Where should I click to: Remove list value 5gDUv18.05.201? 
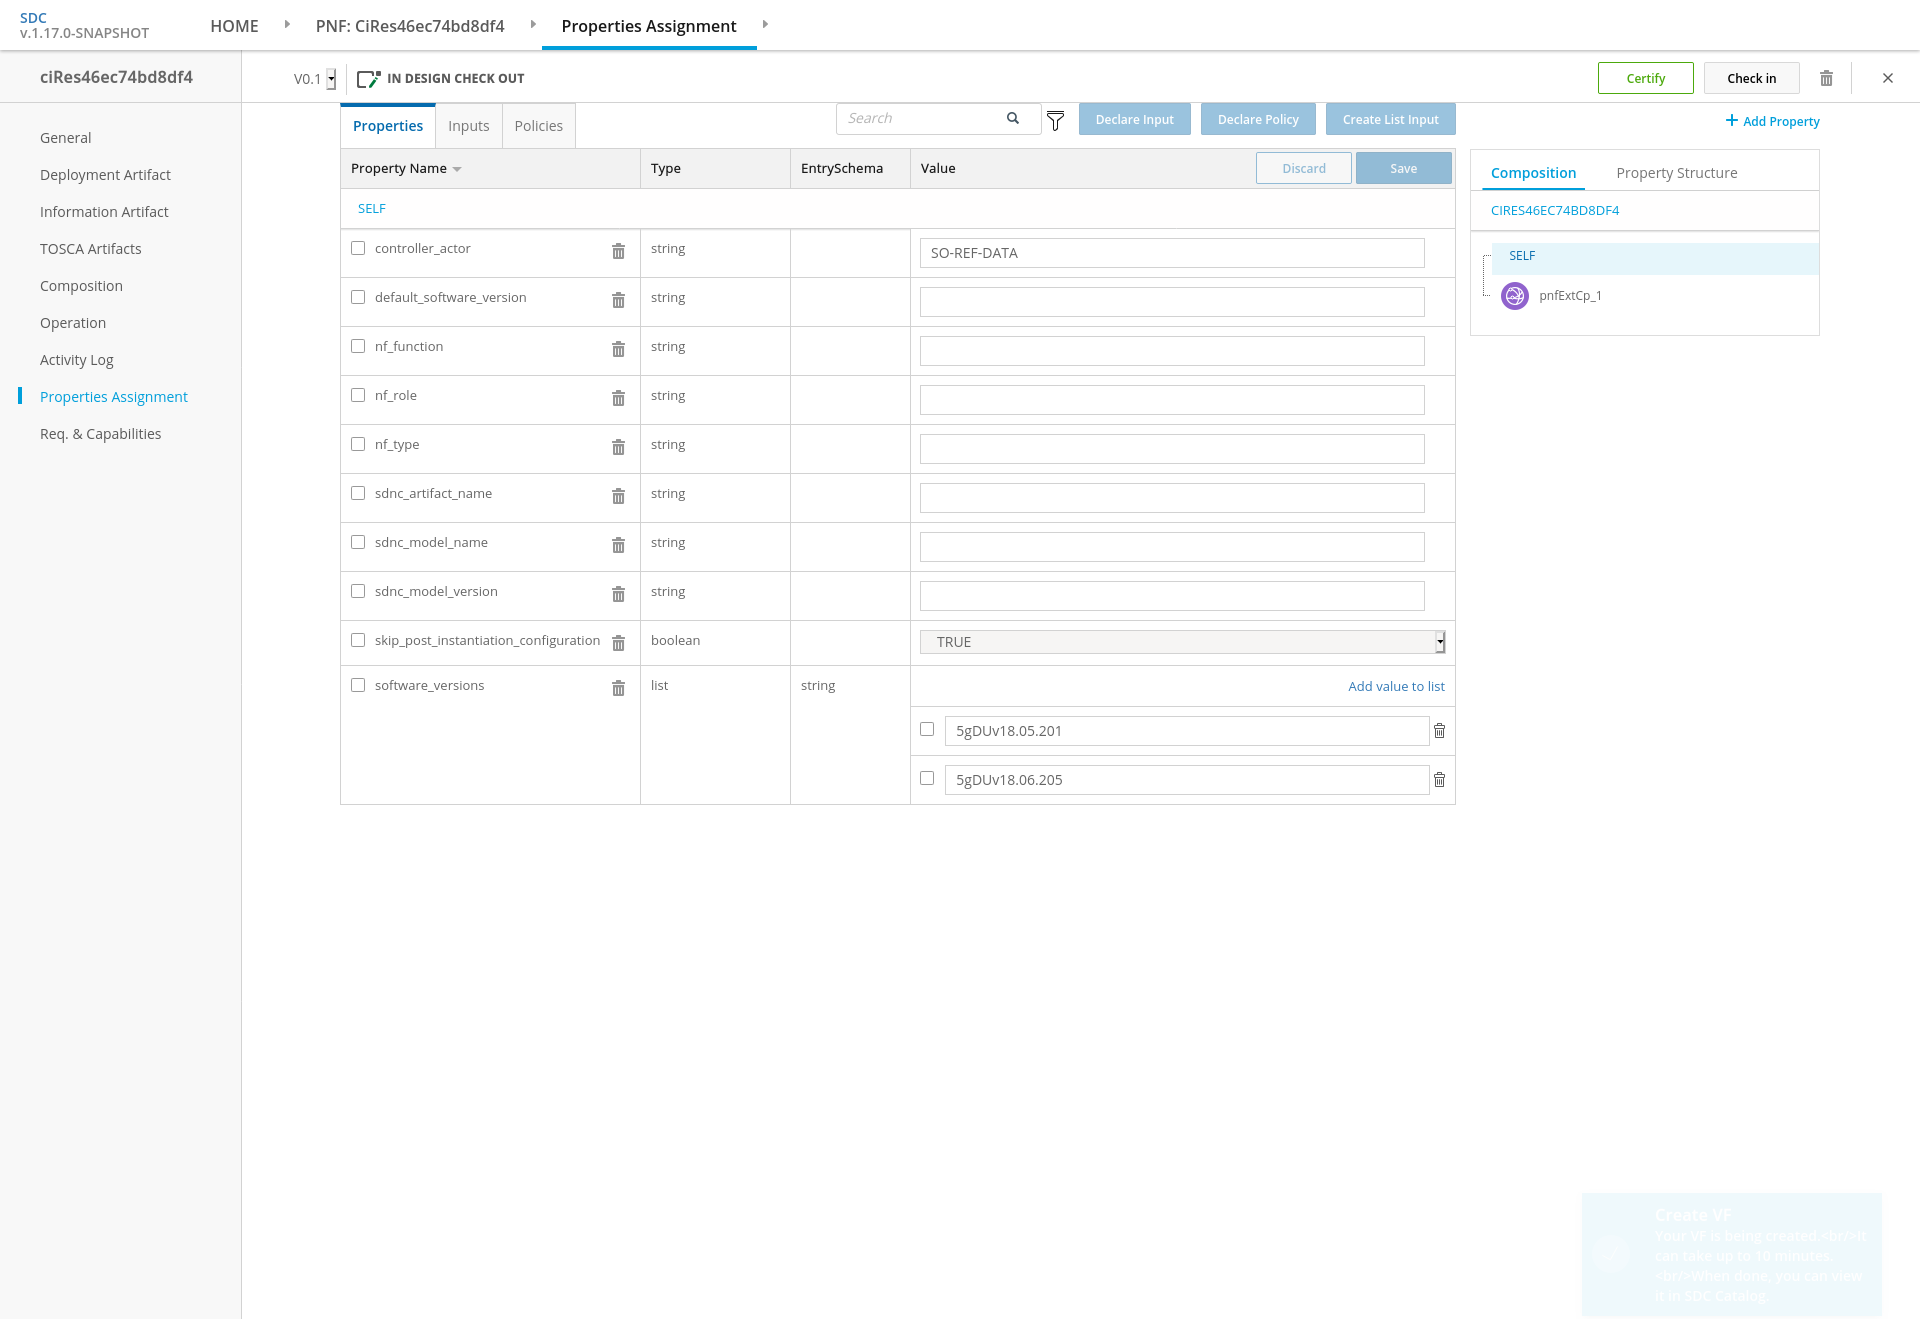point(1439,731)
